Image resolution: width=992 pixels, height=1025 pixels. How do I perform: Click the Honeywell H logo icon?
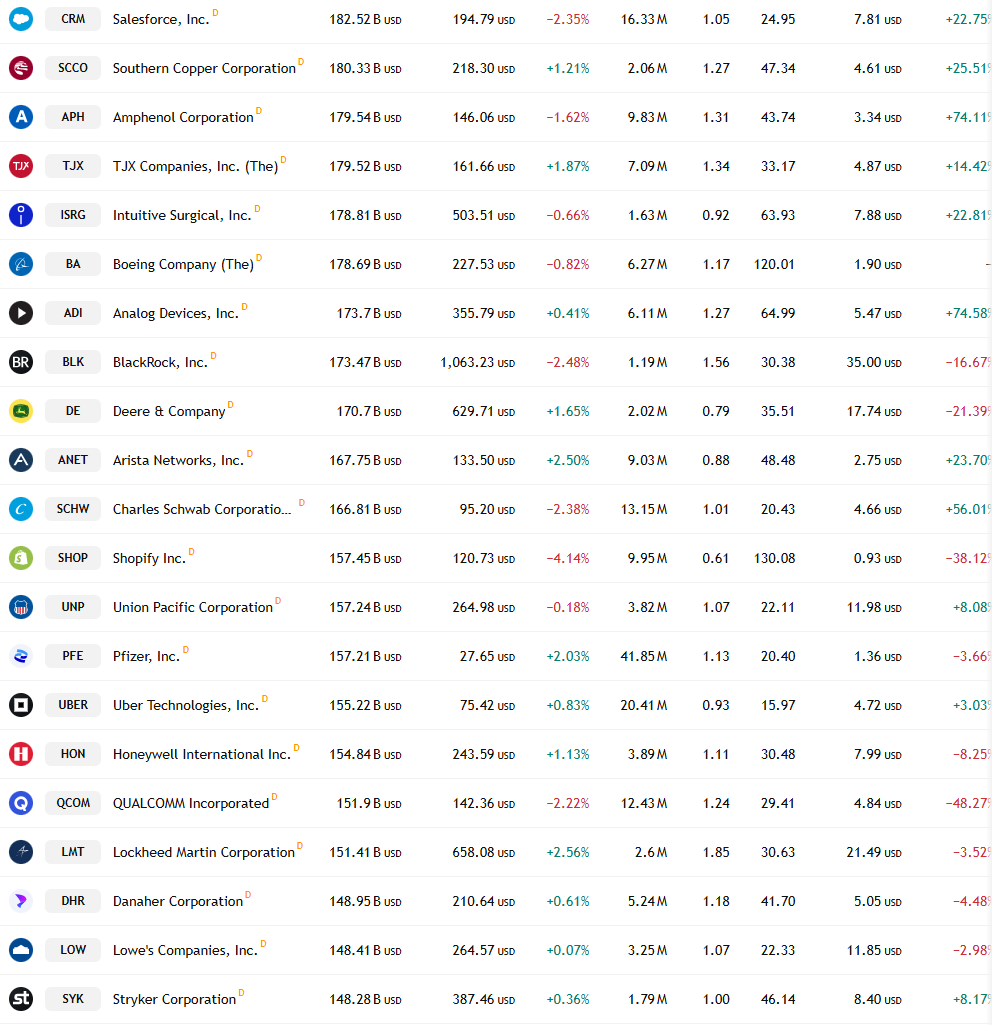pos(21,754)
